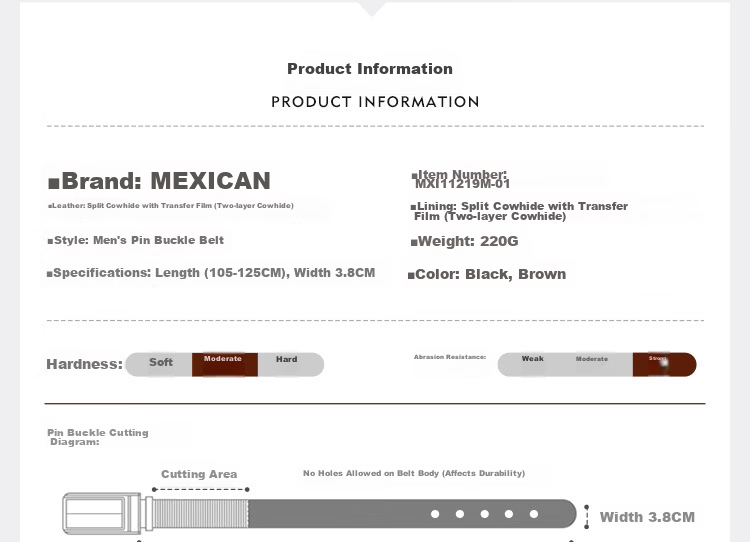Image resolution: width=750 pixels, height=542 pixels.
Task: Click the 'Hard' hardness segment
Action: (291, 365)
